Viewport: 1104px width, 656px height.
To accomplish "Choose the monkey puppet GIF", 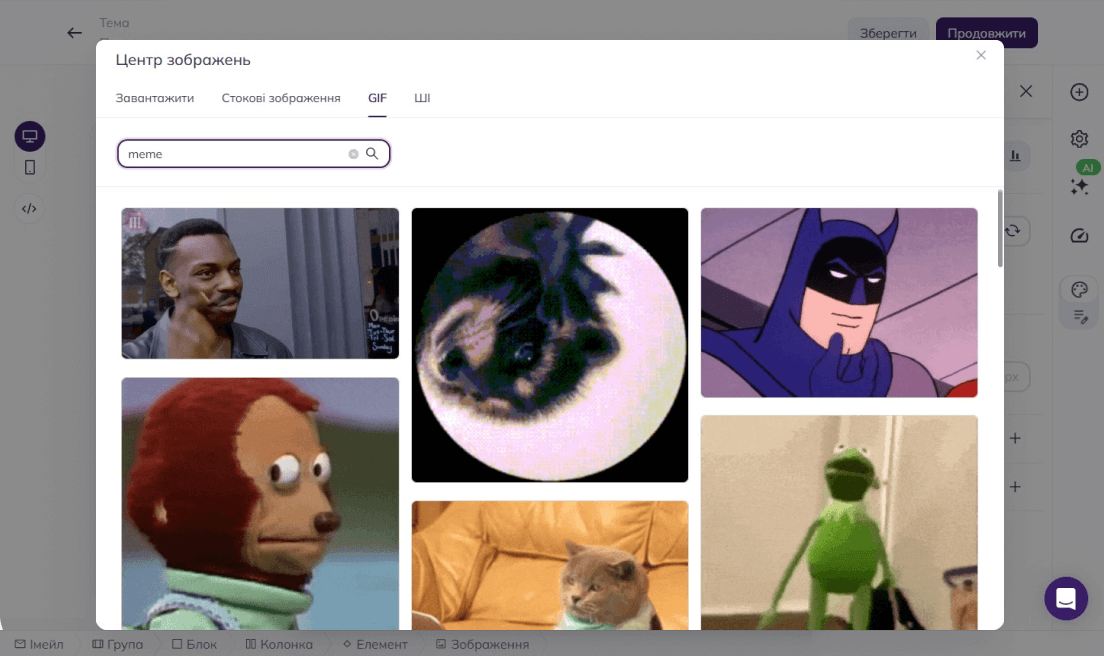I will [x=260, y=504].
